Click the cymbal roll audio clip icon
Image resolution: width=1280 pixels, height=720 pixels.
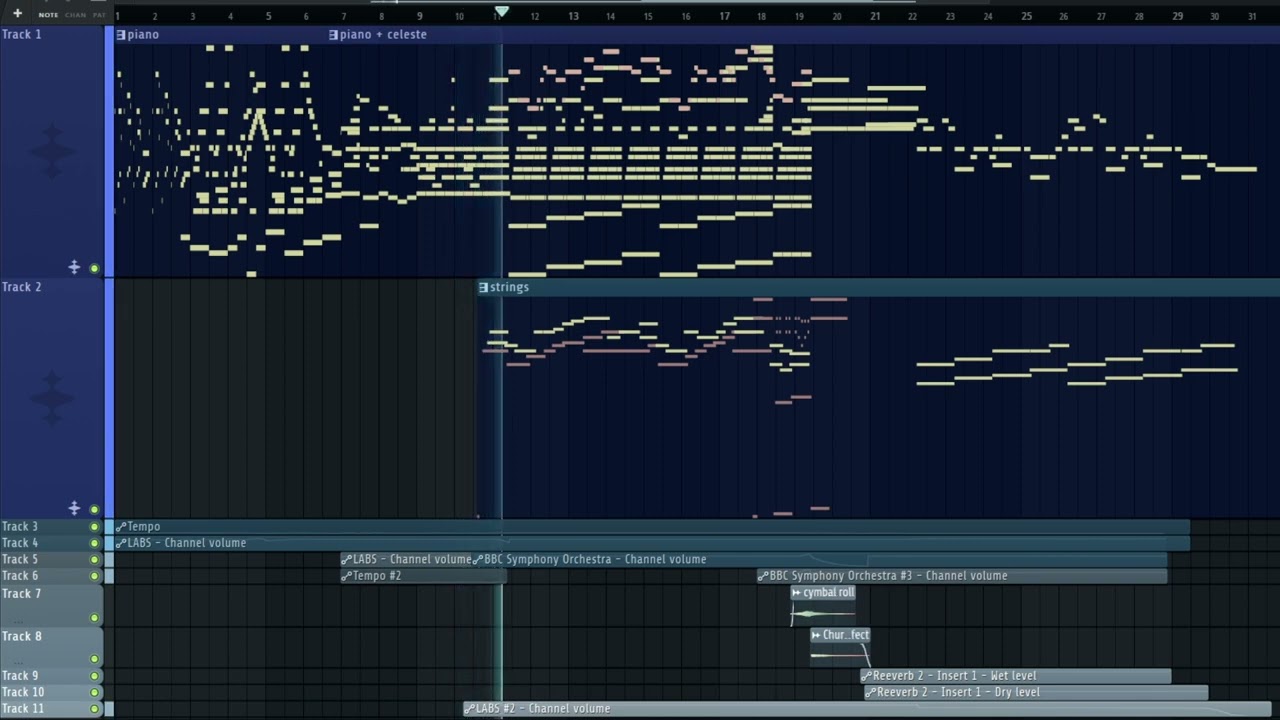pyautogui.click(x=796, y=593)
